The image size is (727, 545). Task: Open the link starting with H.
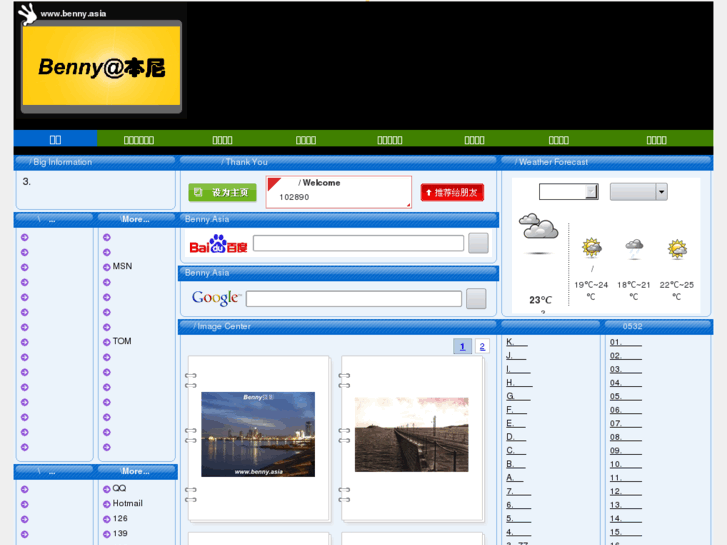click(519, 383)
